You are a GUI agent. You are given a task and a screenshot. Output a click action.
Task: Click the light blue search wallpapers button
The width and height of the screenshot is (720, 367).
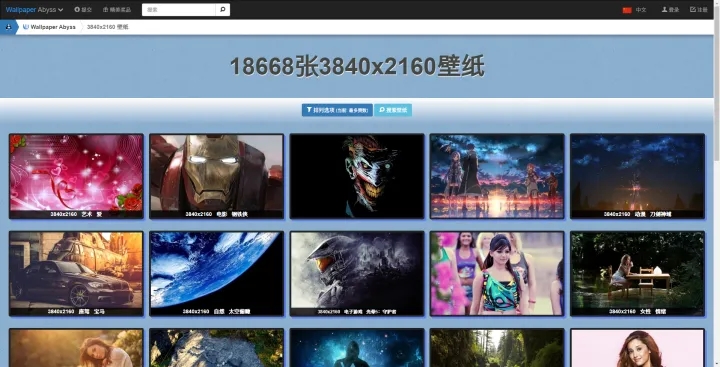[x=393, y=110]
